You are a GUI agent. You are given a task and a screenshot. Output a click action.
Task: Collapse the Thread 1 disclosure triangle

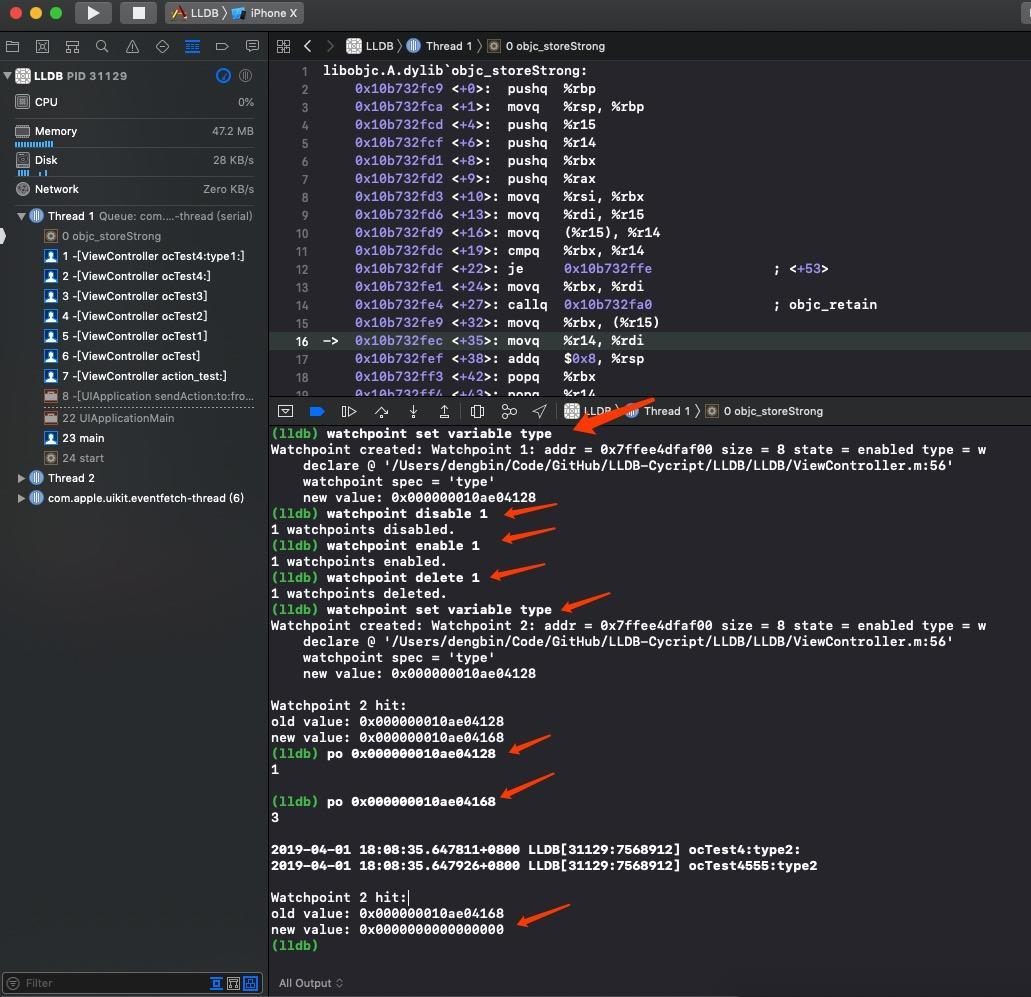point(21,216)
